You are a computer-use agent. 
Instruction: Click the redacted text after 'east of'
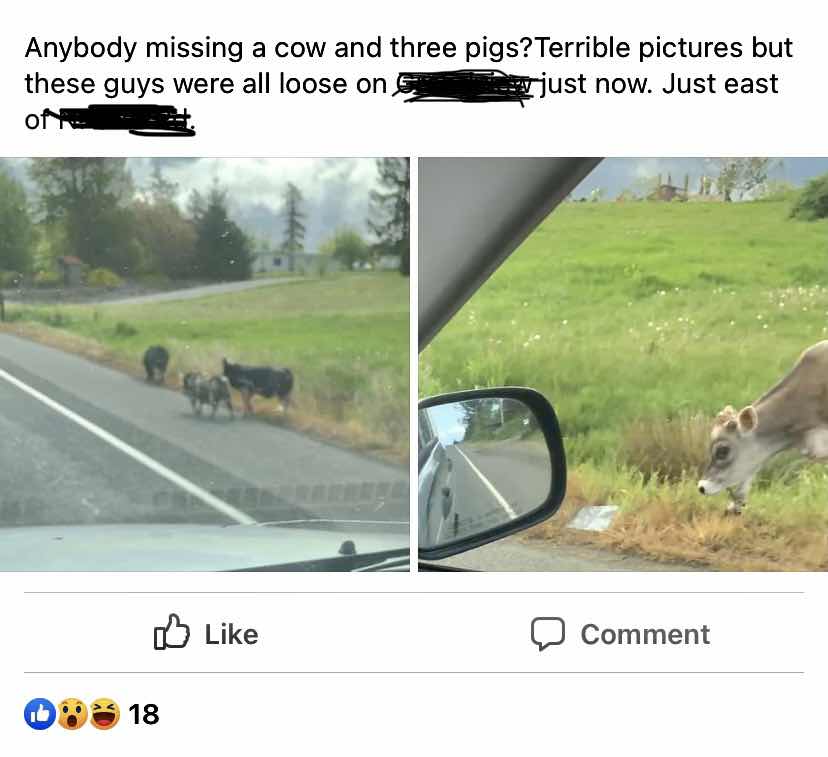[124, 120]
